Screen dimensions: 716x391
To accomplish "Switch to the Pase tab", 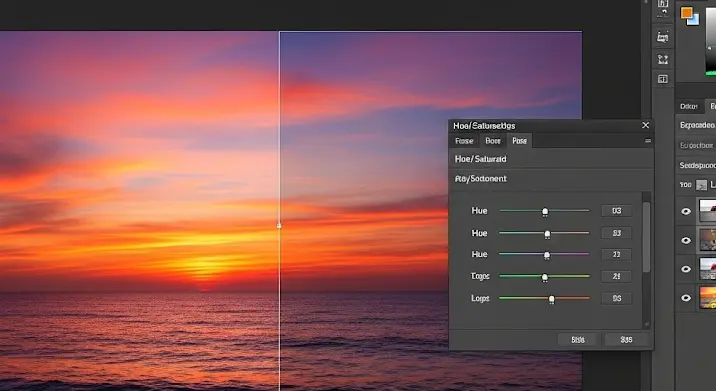I will 519,141.
